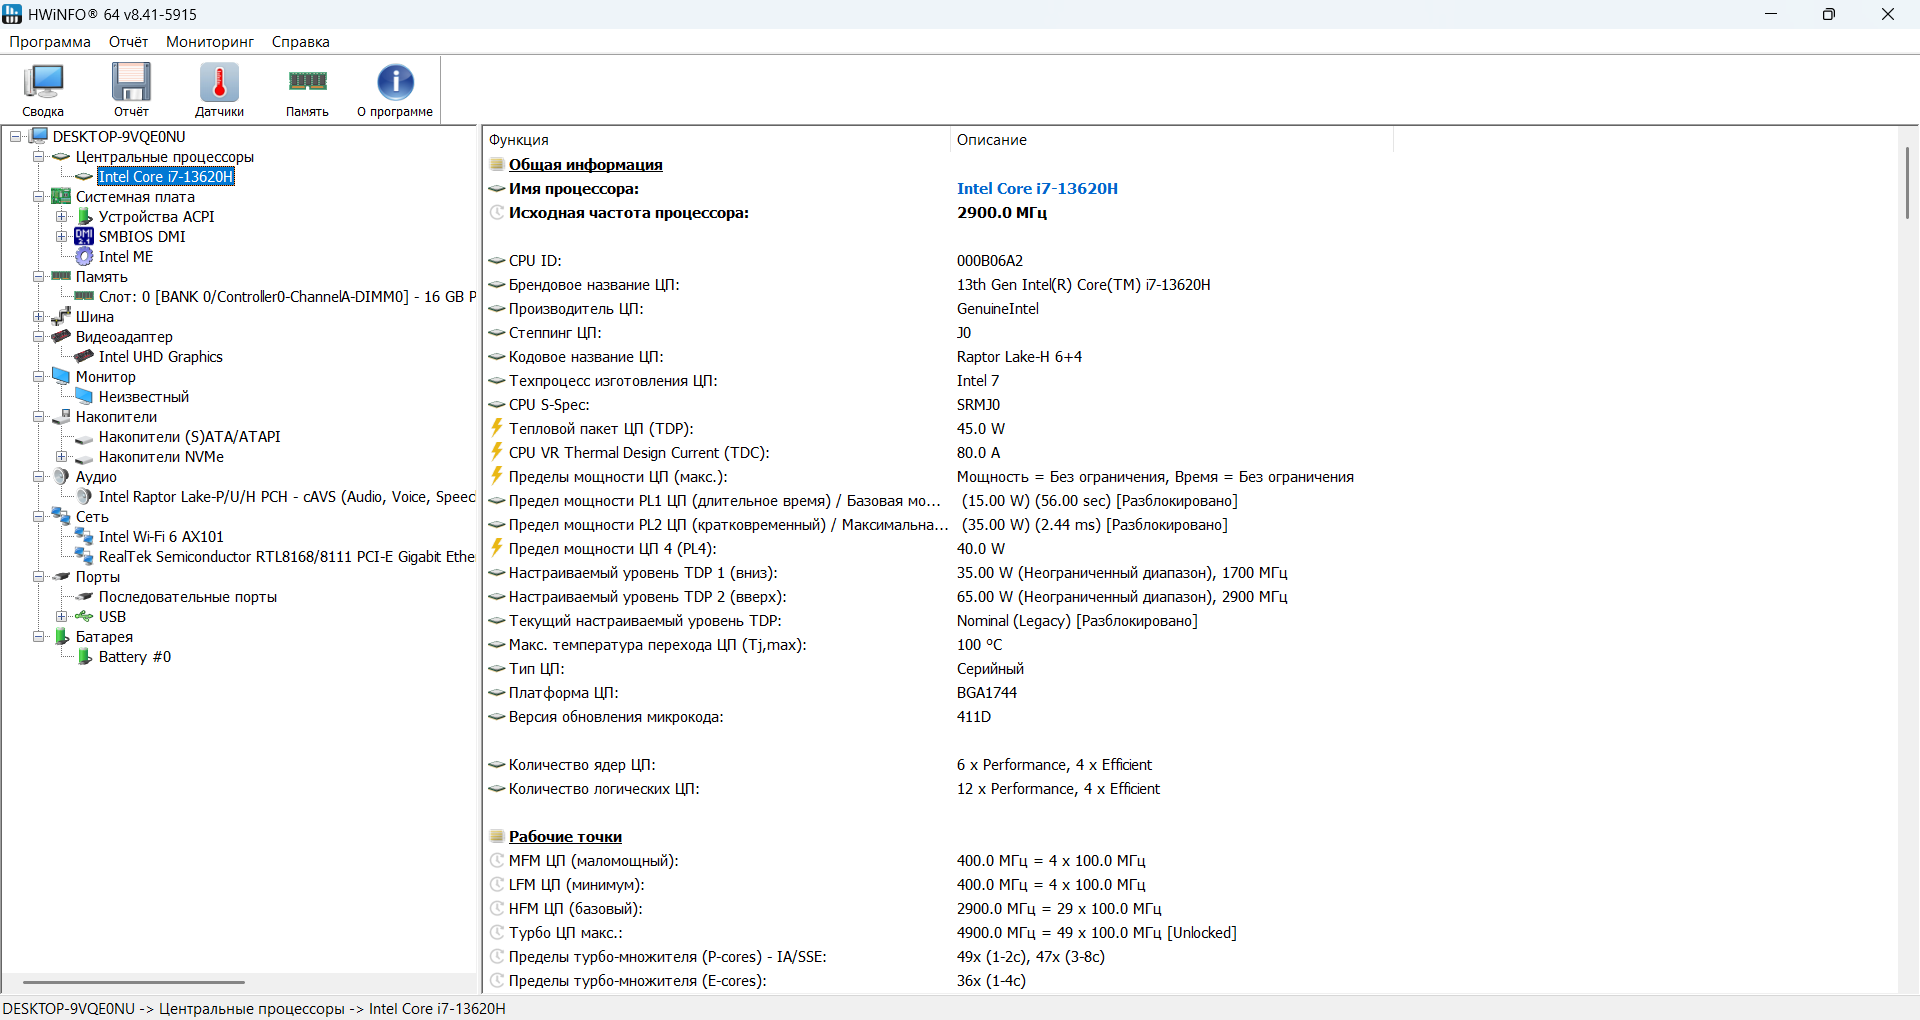1920x1020 pixels.
Task: Open the Сводка summary toolbar icon
Action: [x=43, y=83]
